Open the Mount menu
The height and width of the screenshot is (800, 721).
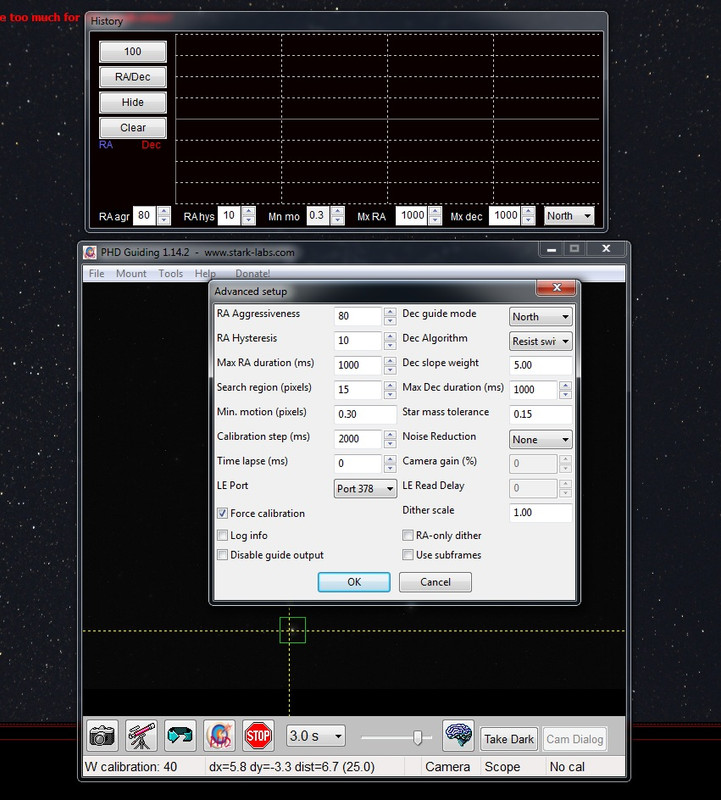point(131,273)
